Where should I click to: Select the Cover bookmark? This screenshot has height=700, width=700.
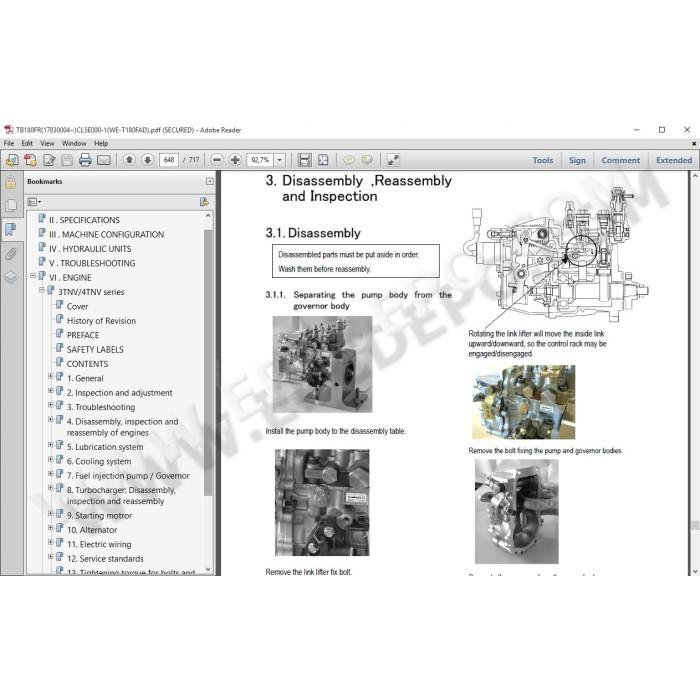(x=77, y=306)
